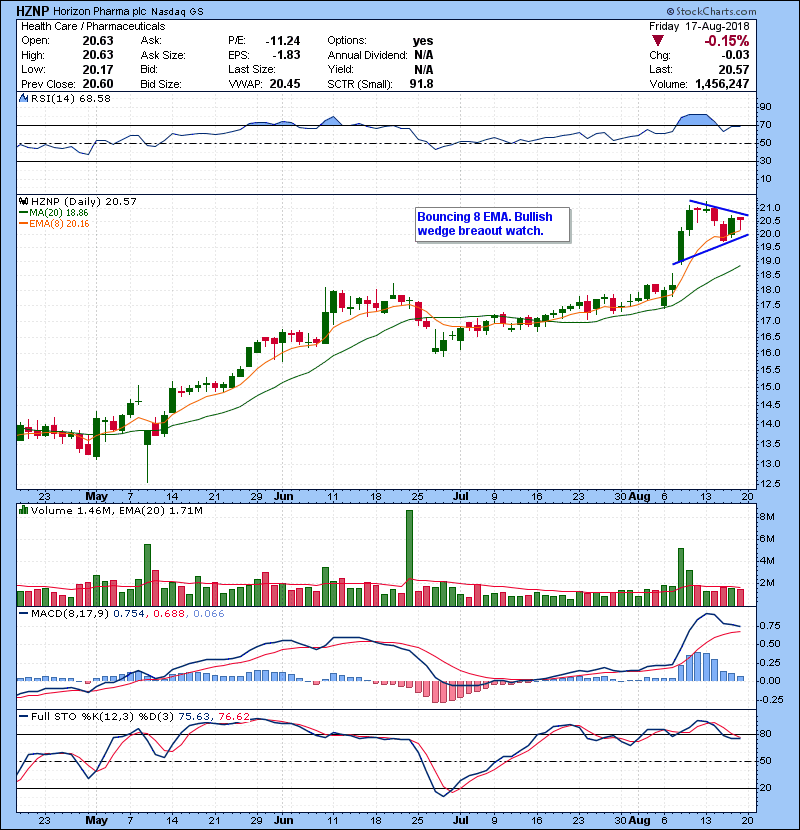This screenshot has height=830, width=800.
Task: Select the Volume value 1,456,247
Action: [x=722, y=84]
